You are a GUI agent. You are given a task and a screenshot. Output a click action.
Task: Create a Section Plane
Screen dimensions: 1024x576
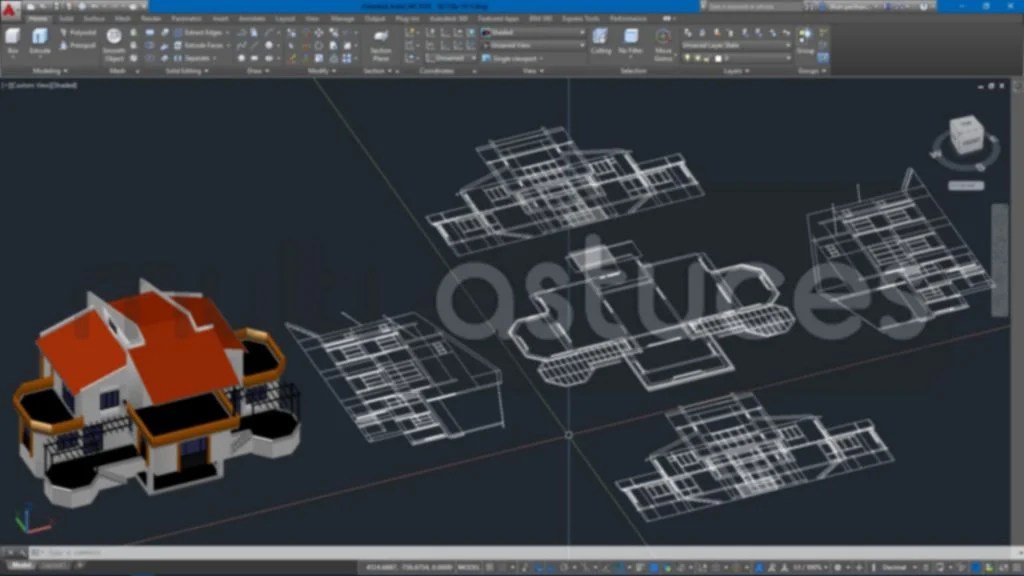click(x=381, y=44)
